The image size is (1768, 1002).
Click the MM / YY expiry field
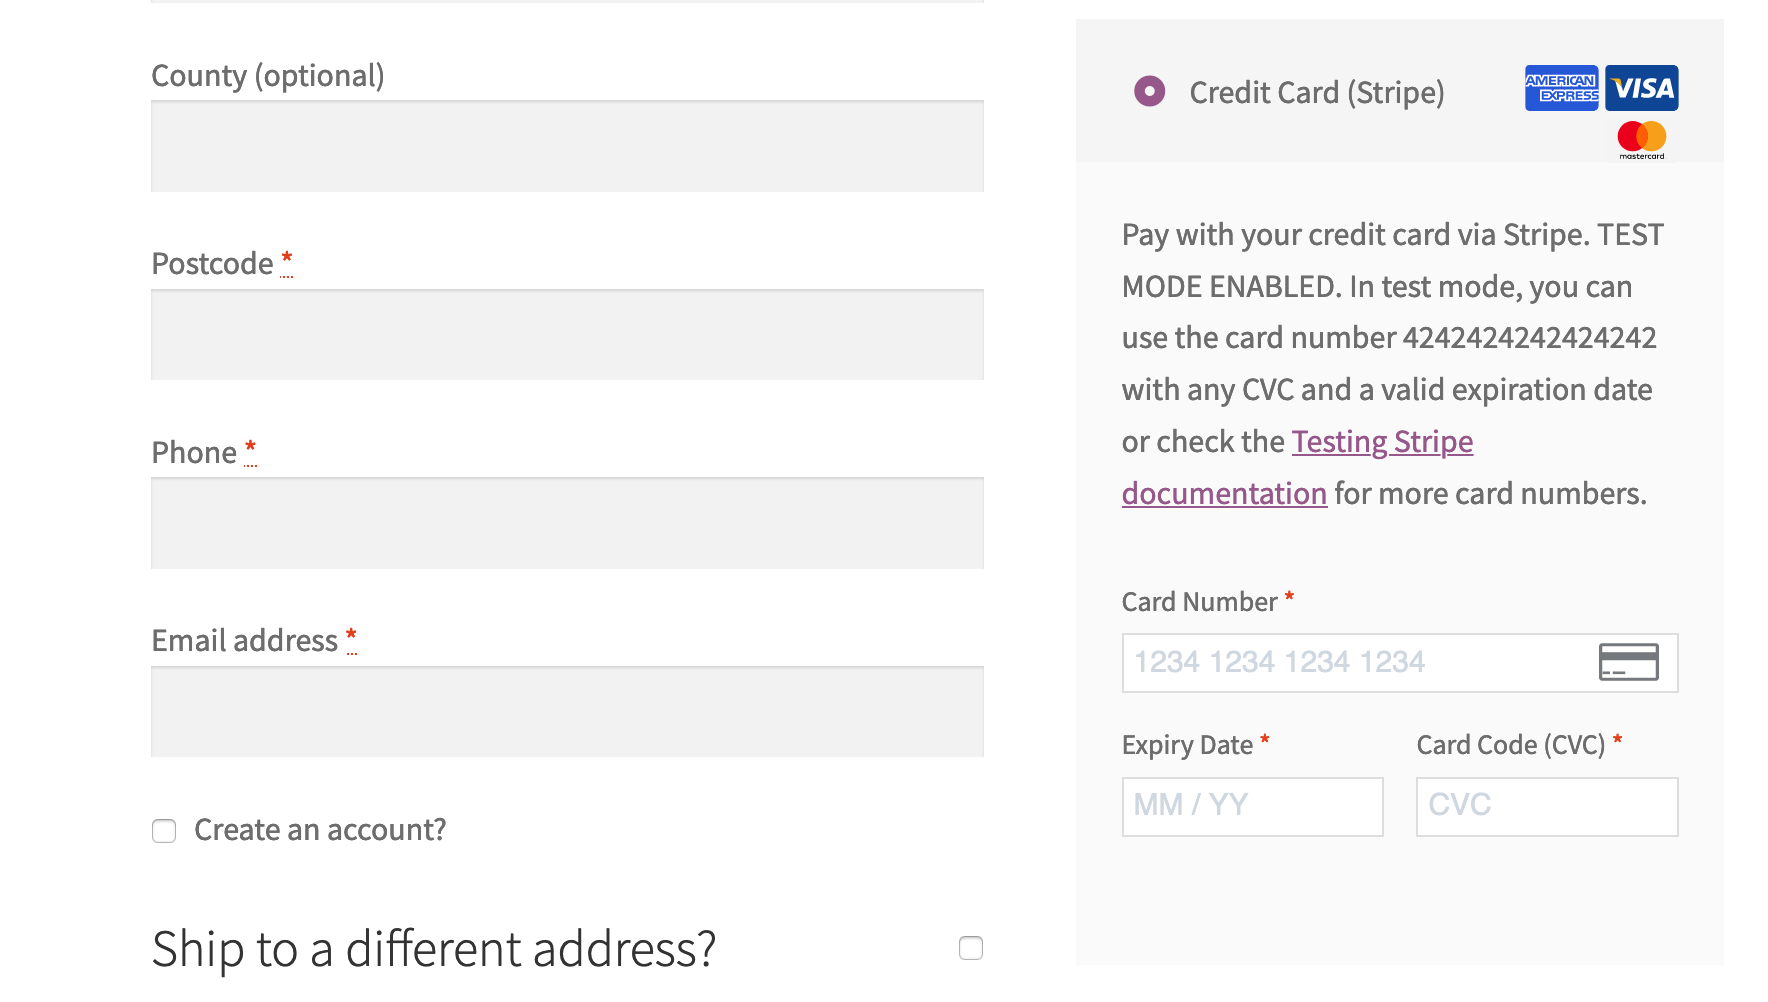point(1251,806)
